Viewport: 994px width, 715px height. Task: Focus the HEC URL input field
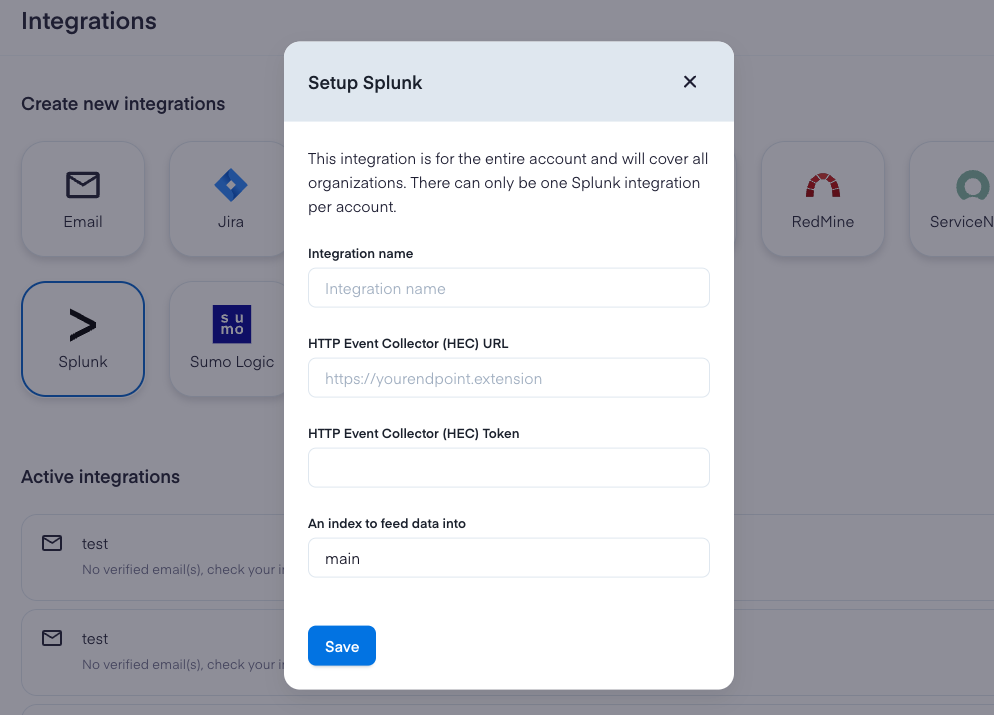pos(508,378)
